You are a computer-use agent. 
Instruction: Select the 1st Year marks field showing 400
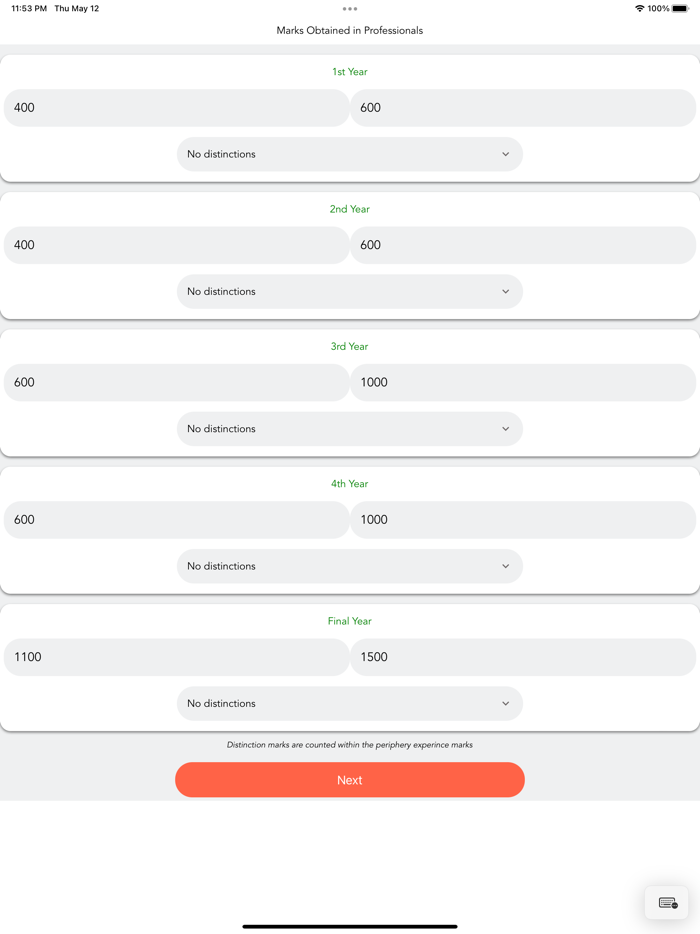pyautogui.click(x=176, y=107)
